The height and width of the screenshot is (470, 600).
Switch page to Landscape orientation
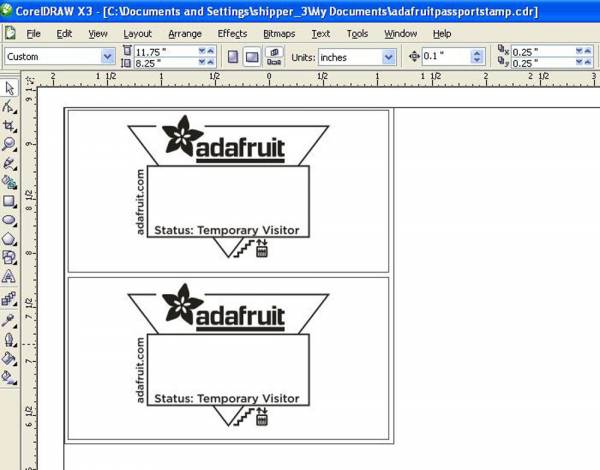pos(252,57)
